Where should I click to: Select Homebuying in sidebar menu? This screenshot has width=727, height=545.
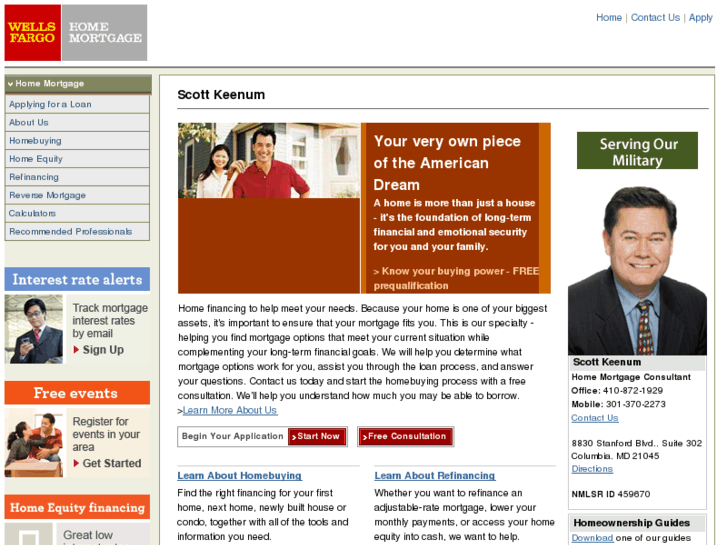pos(77,141)
